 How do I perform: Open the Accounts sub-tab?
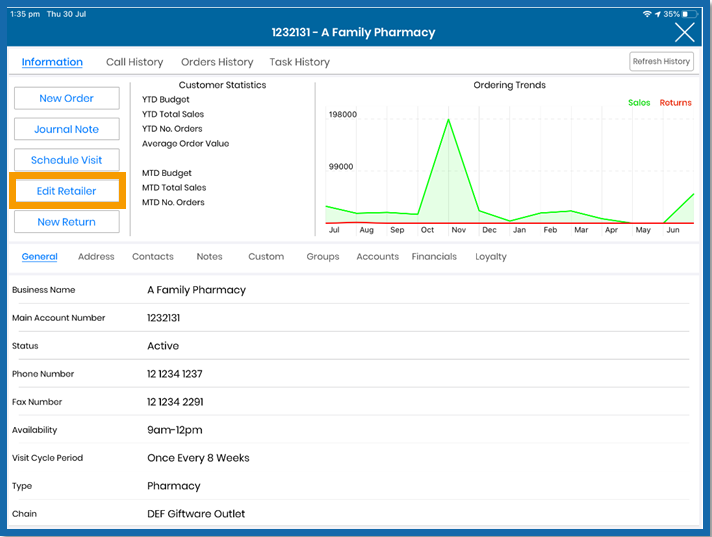tap(377, 256)
